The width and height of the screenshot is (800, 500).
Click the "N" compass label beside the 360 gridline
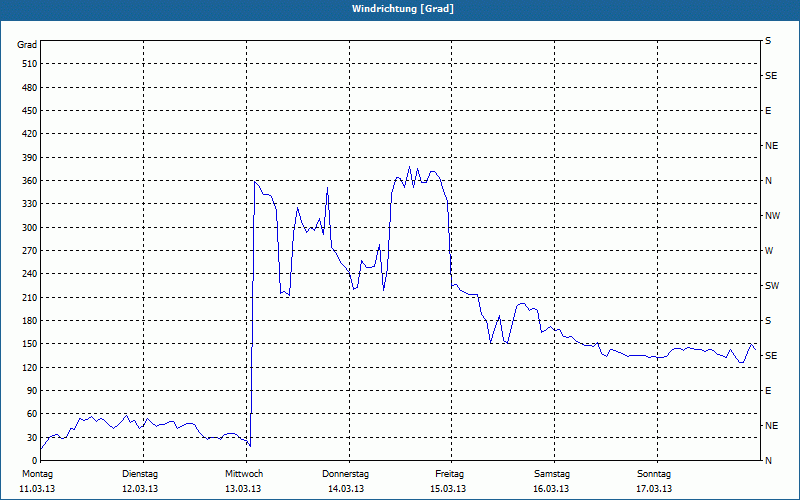pos(769,181)
